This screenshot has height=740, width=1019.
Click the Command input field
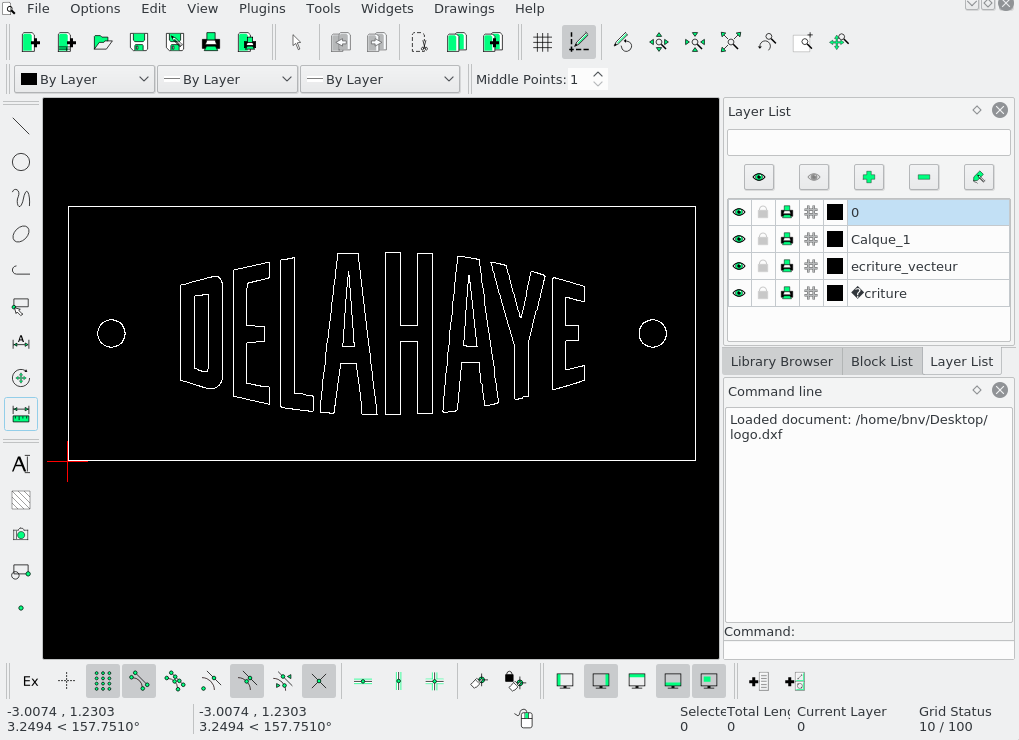(868, 649)
